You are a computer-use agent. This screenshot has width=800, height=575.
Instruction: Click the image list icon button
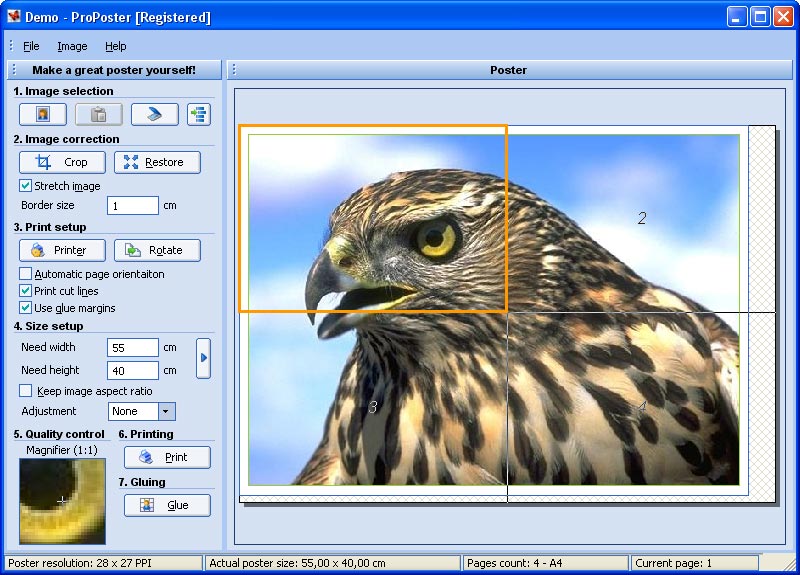pos(198,114)
